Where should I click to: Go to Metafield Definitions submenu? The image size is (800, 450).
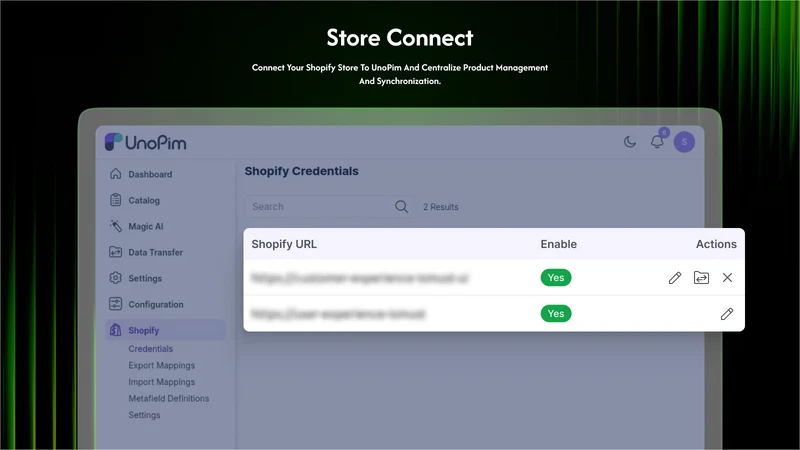tap(169, 398)
